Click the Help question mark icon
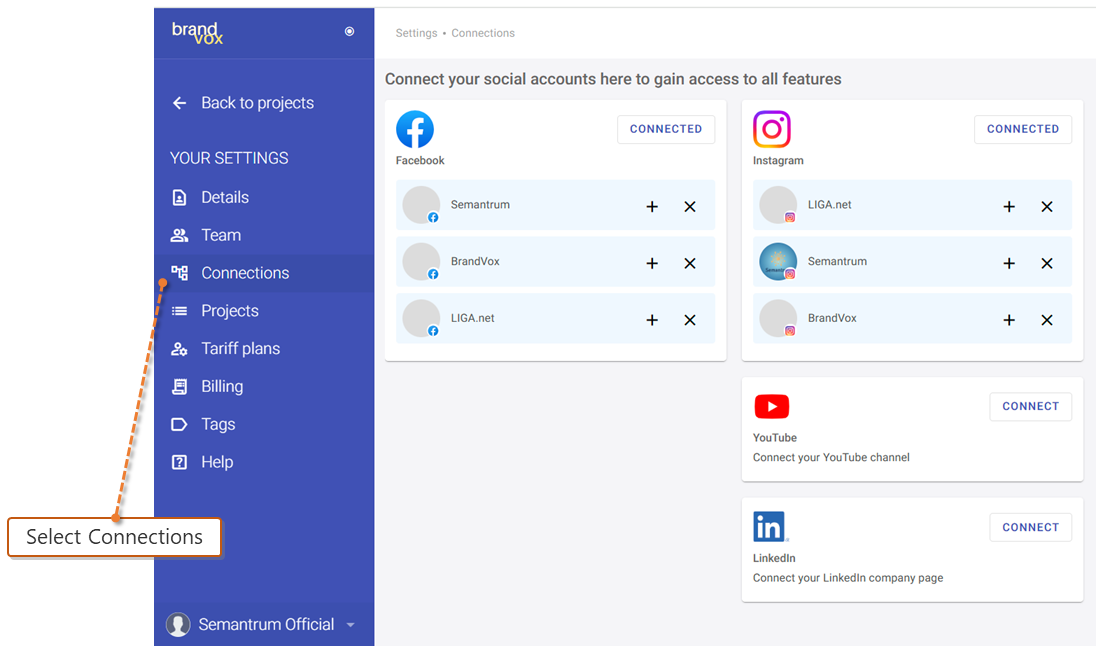 point(179,463)
